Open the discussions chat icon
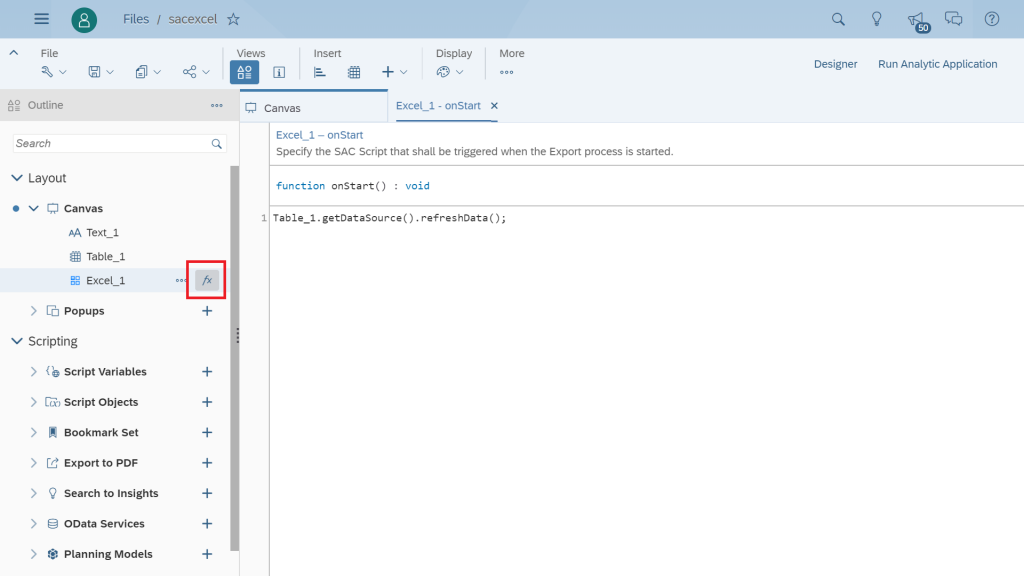This screenshot has width=1024, height=576. click(x=953, y=19)
